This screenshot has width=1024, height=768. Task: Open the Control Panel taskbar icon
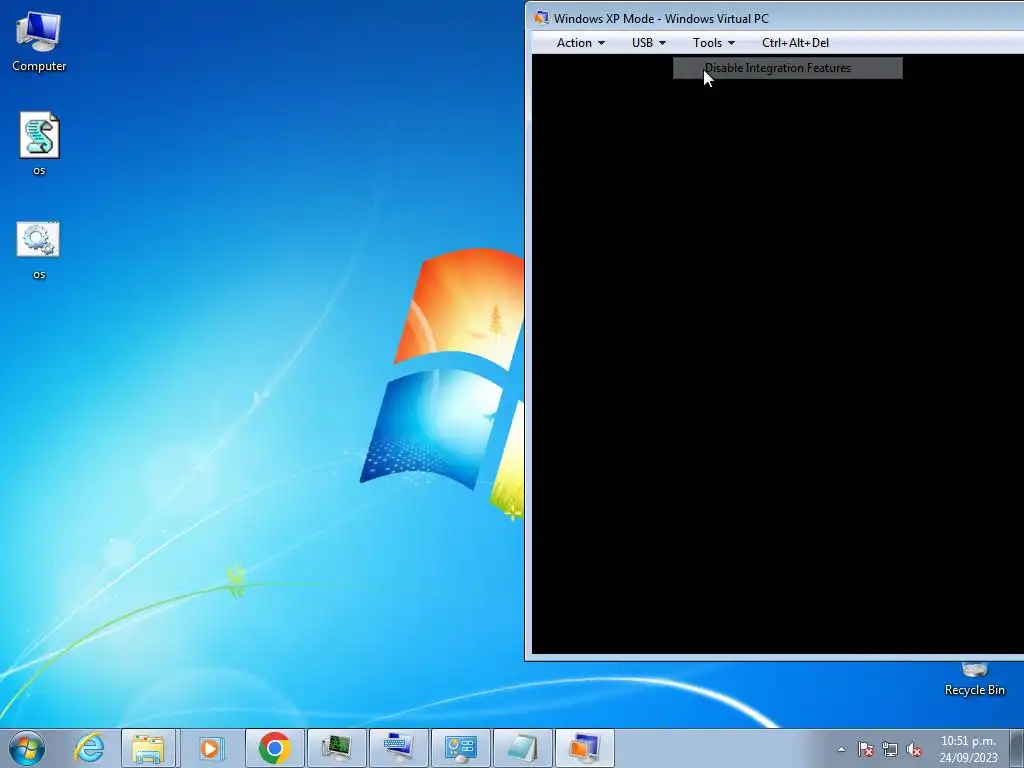tap(460, 748)
